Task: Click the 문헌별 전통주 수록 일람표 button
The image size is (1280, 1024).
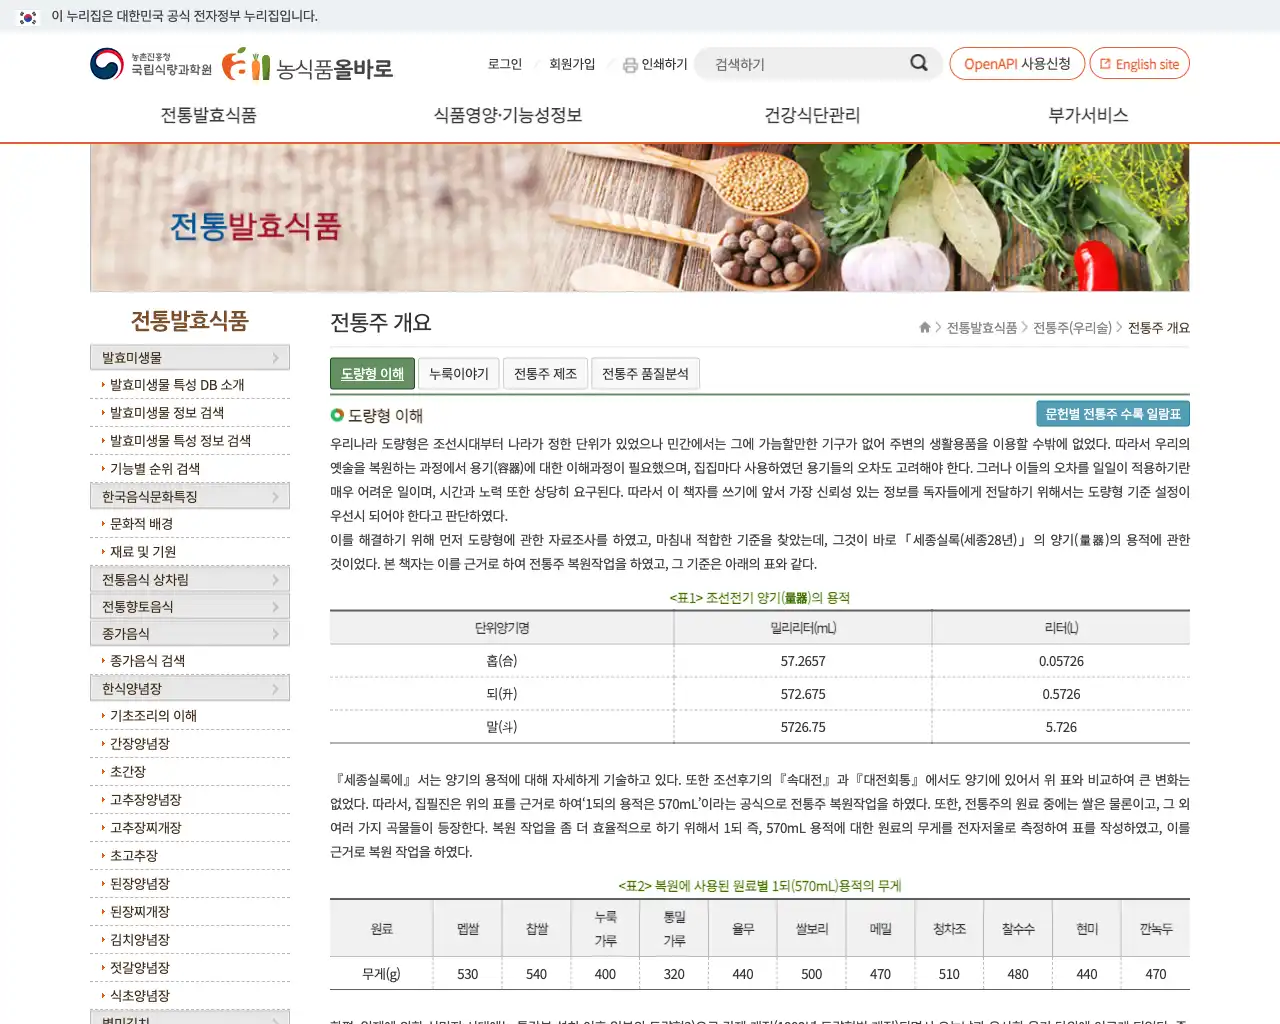Action: pos(1112,413)
